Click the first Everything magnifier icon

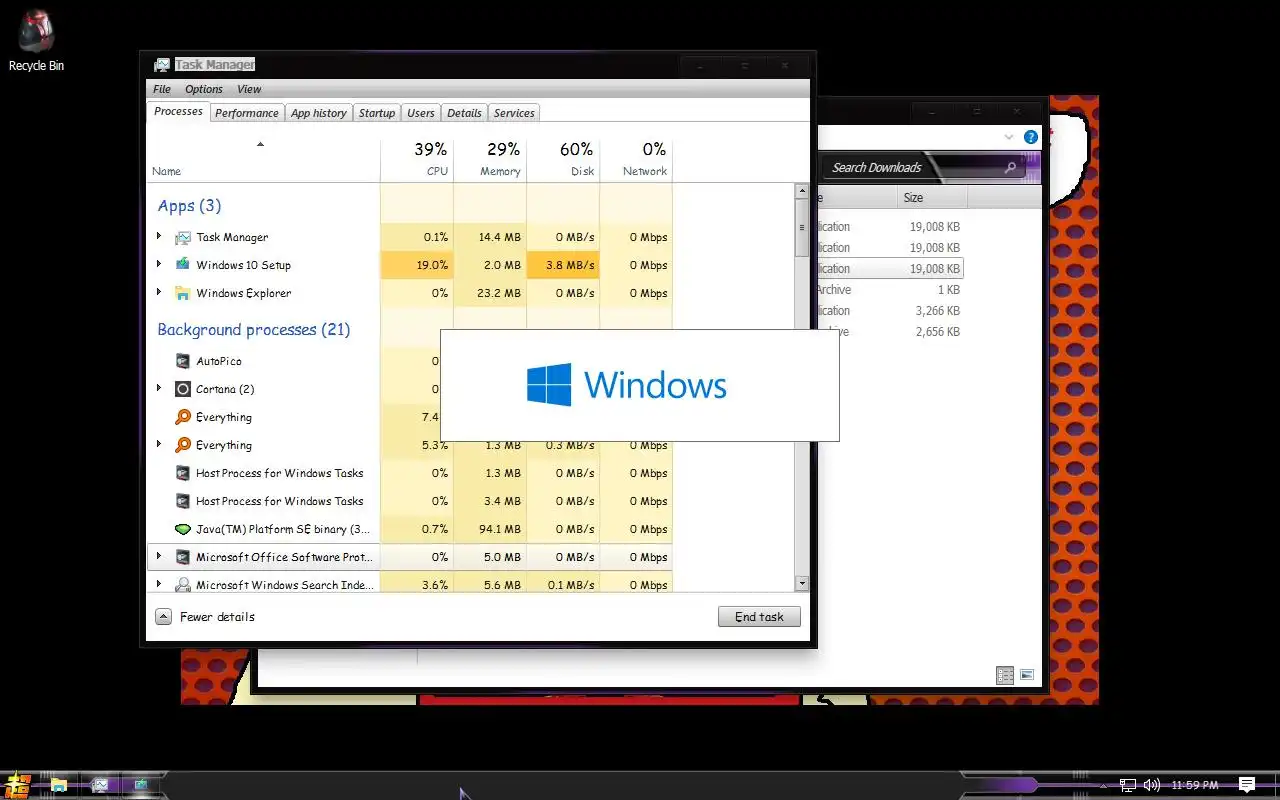[182, 417]
